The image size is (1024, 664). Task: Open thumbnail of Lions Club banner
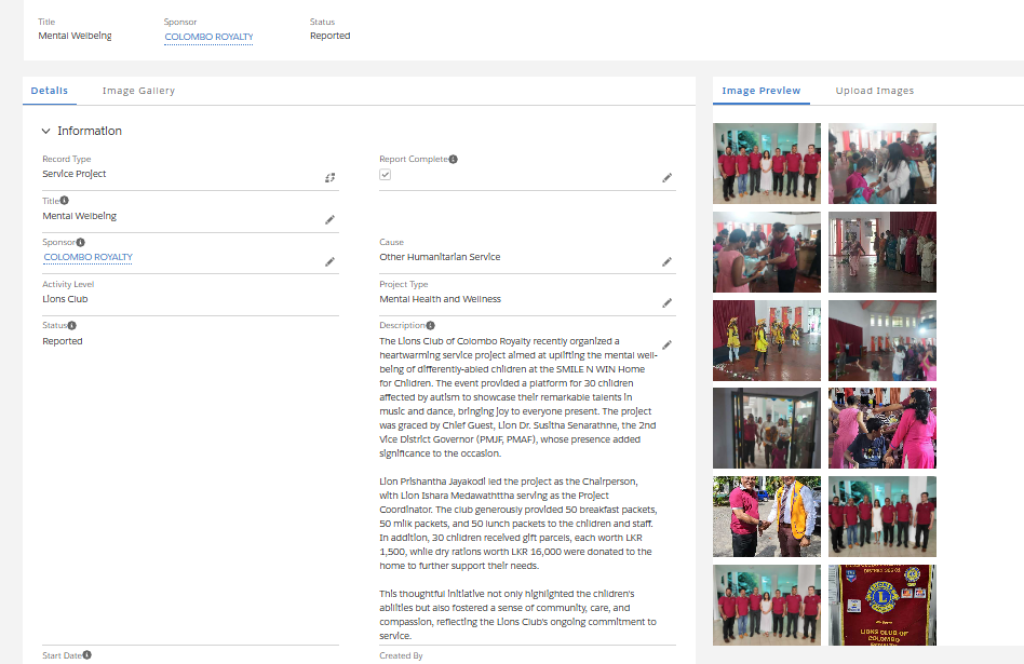tap(882, 605)
